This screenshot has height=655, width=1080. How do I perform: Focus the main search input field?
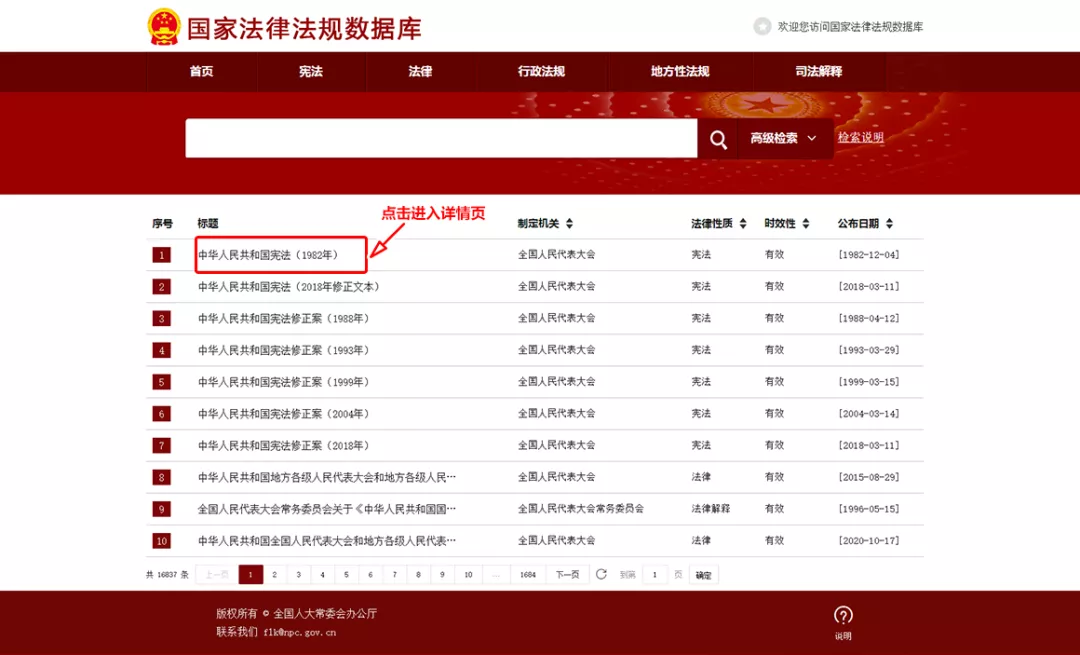[440, 139]
